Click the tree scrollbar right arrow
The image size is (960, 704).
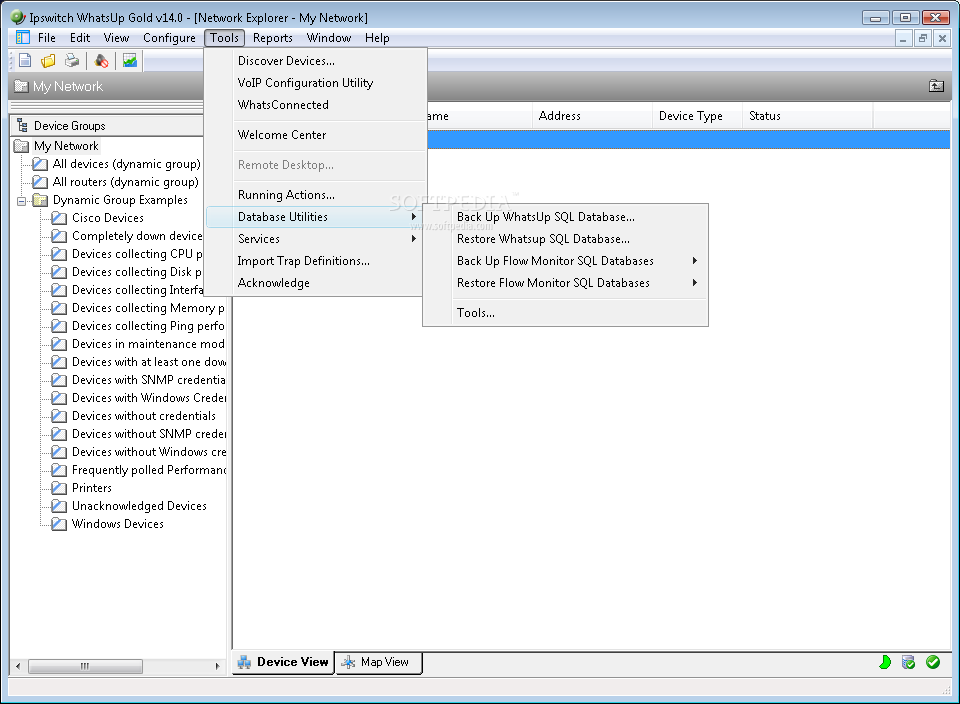(217, 666)
